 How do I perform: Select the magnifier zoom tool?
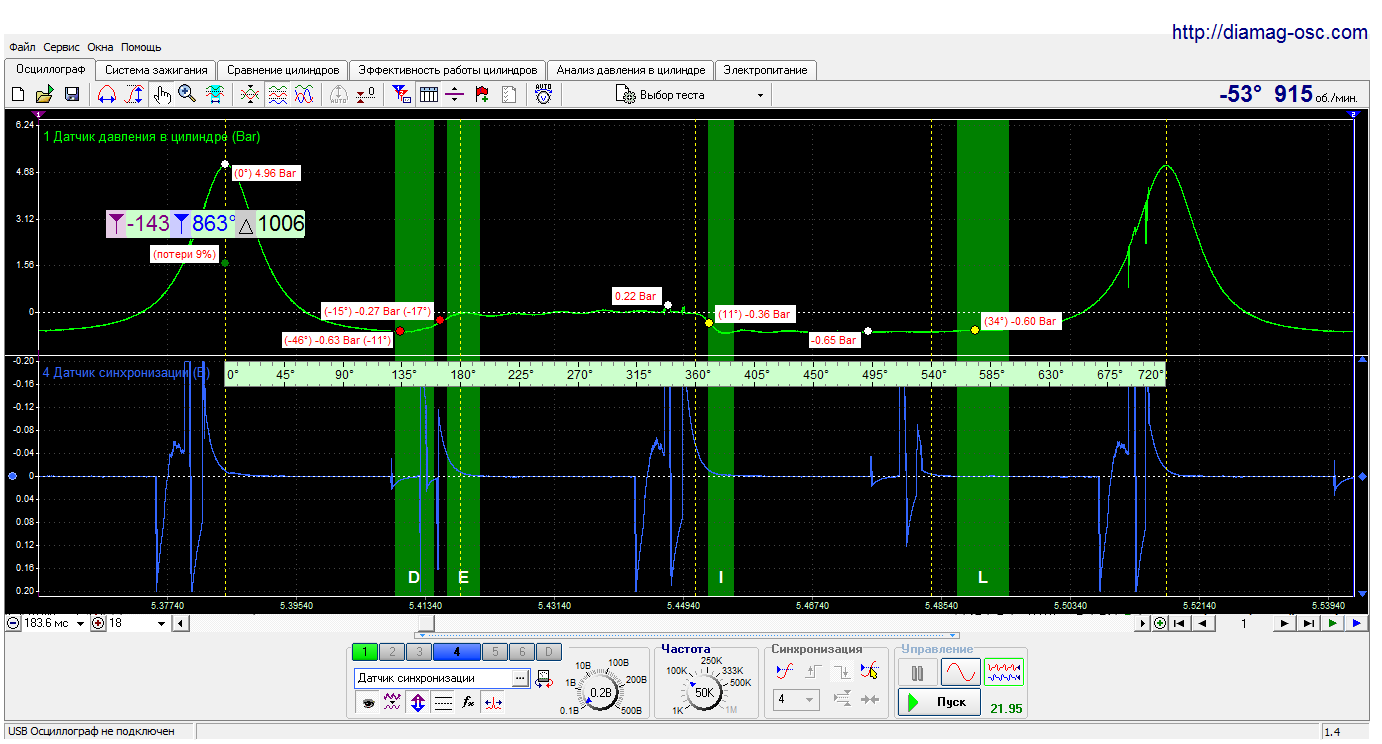coord(187,95)
